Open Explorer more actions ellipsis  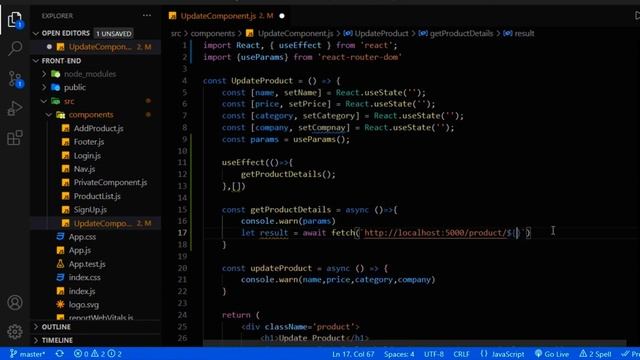(147, 16)
